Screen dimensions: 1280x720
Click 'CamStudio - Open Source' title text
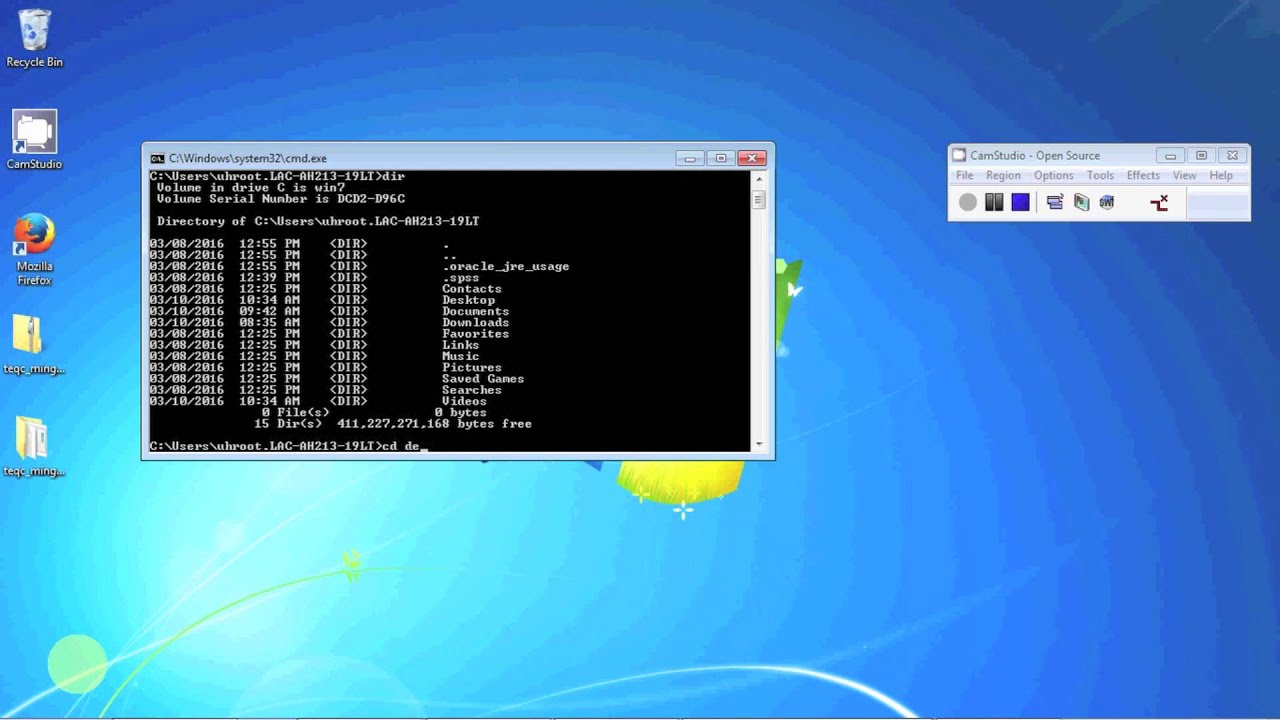coord(1035,155)
